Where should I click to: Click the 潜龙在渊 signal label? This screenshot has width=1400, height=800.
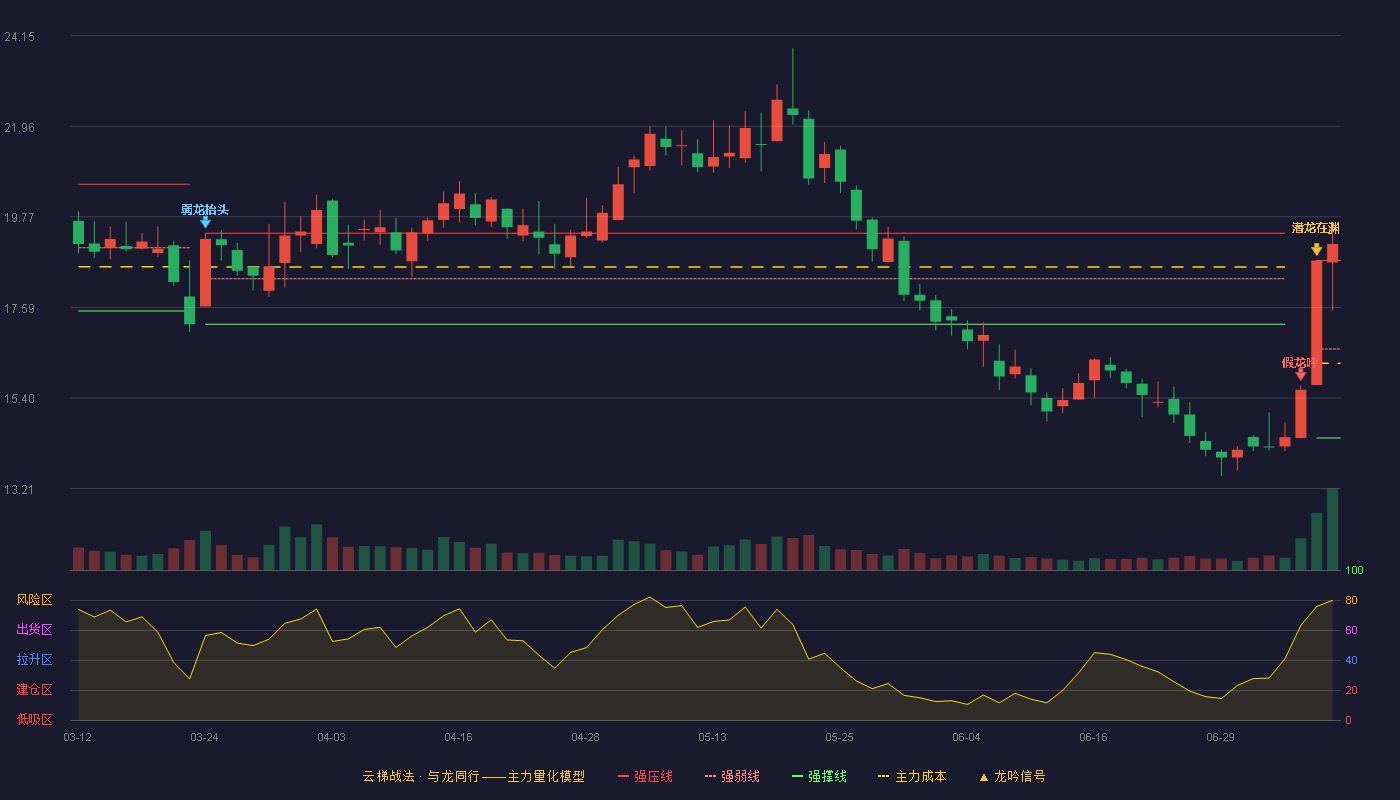tap(1315, 228)
